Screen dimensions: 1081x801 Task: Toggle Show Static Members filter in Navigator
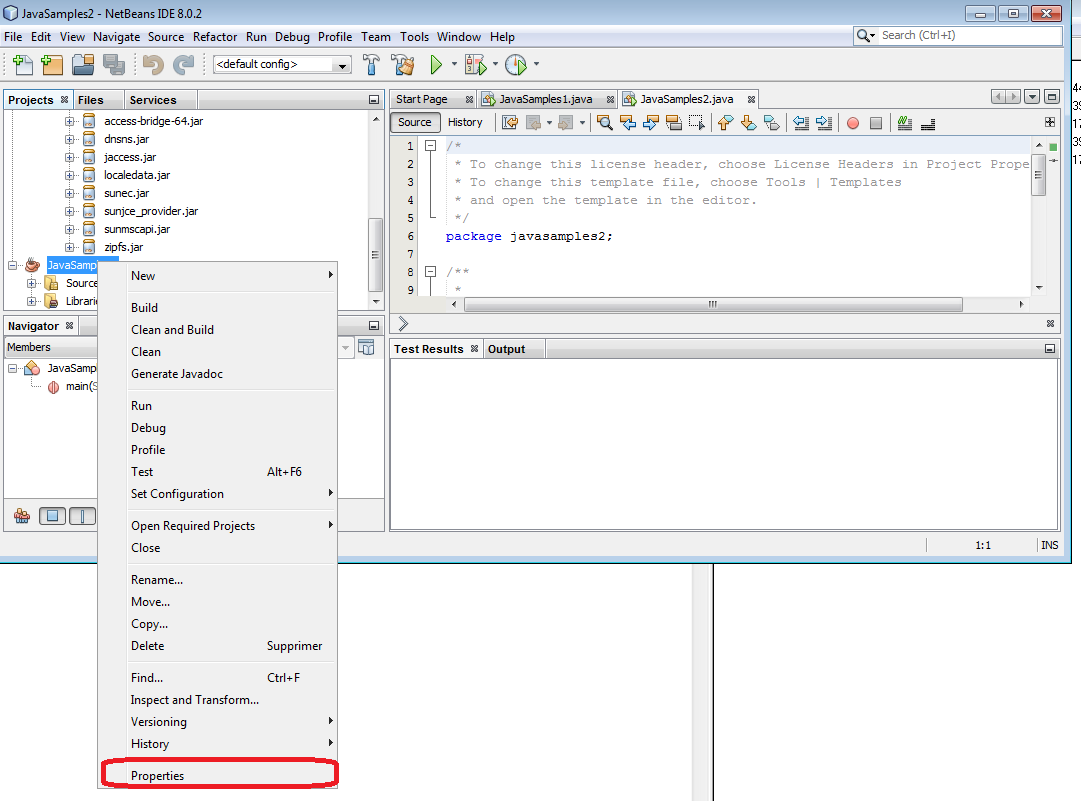pos(83,516)
